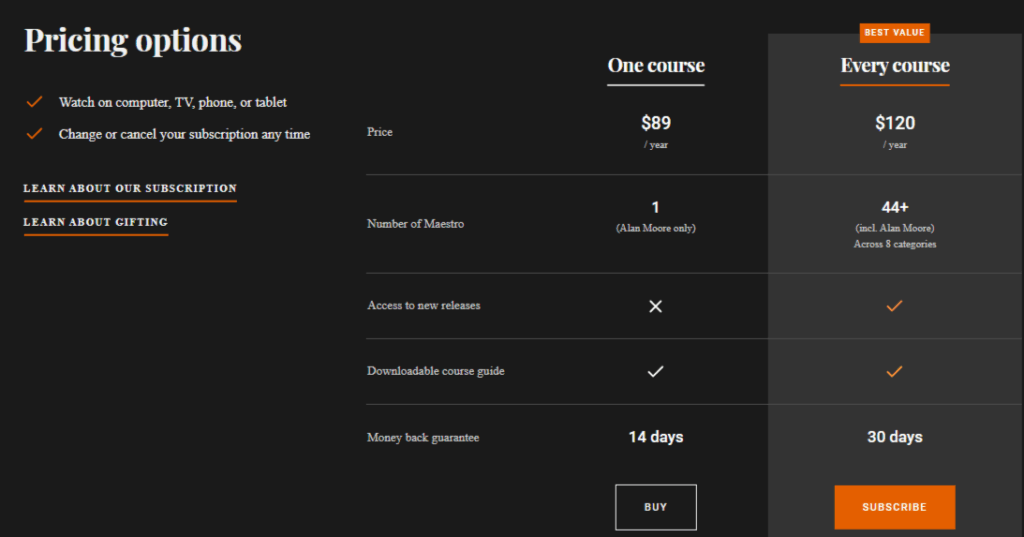The image size is (1024, 537).
Task: Click checkmark beside Watch on computer, TV text
Action: coord(35,102)
